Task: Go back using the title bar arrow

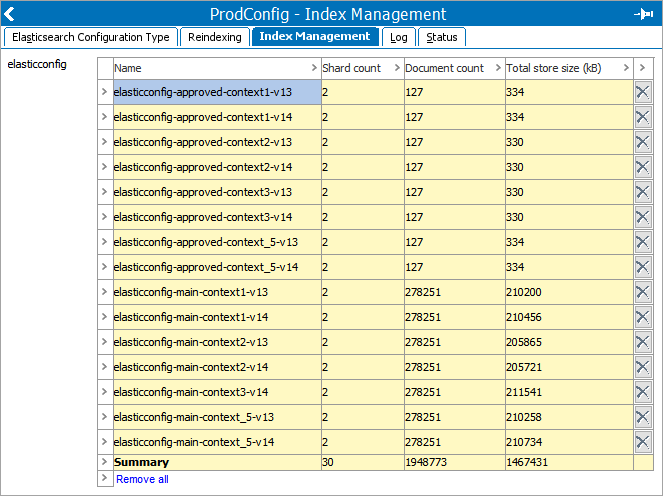Action: tap(11, 14)
